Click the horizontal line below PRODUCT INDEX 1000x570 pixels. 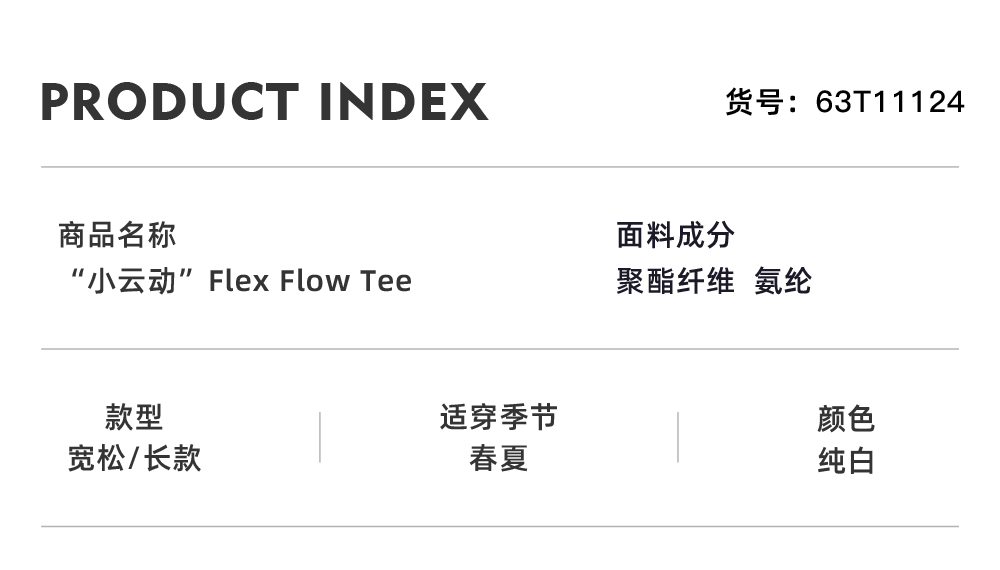click(500, 167)
